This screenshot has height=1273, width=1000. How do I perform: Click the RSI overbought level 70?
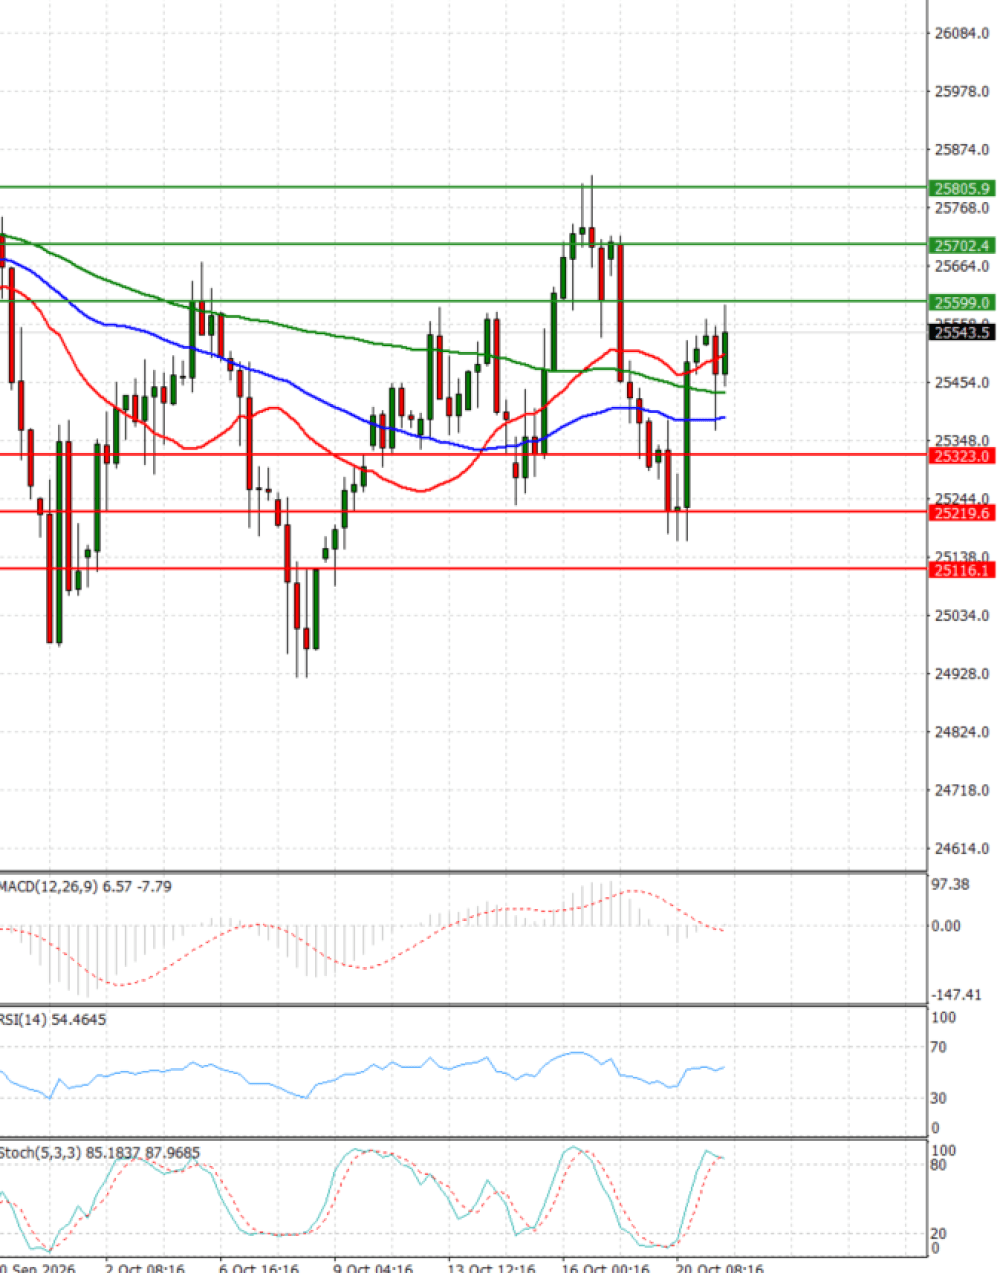[x=938, y=1047]
